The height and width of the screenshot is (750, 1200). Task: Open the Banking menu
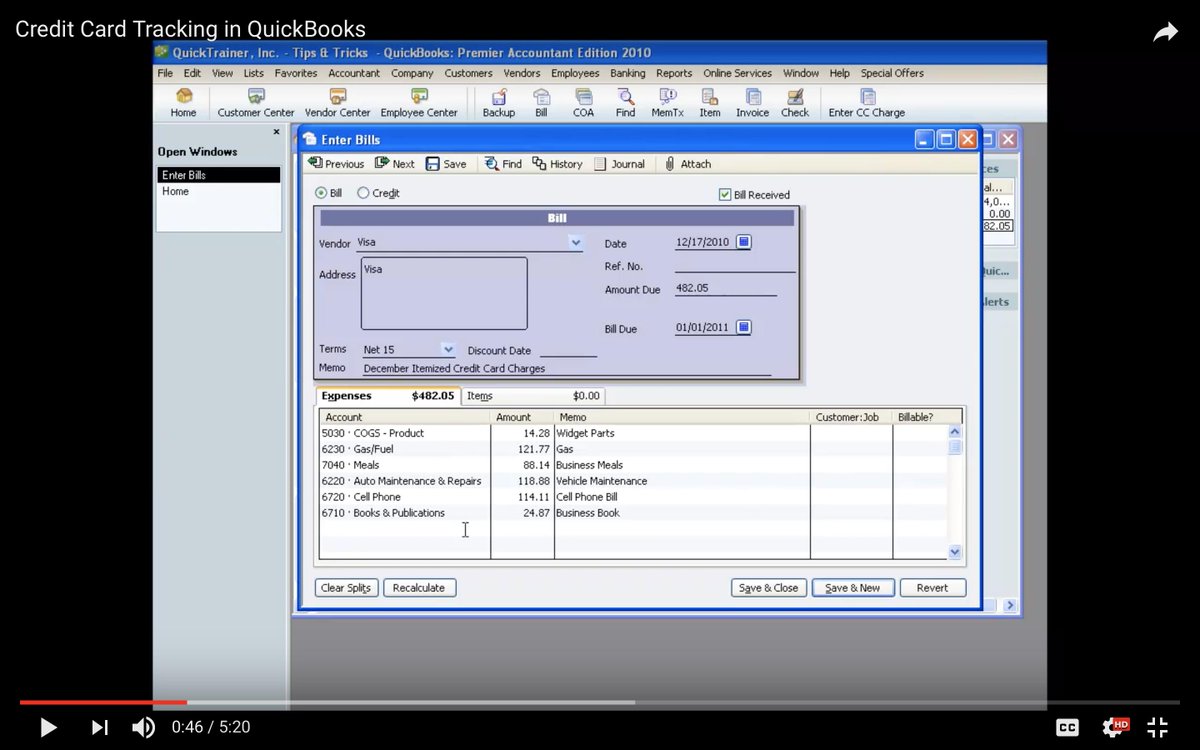coord(628,73)
